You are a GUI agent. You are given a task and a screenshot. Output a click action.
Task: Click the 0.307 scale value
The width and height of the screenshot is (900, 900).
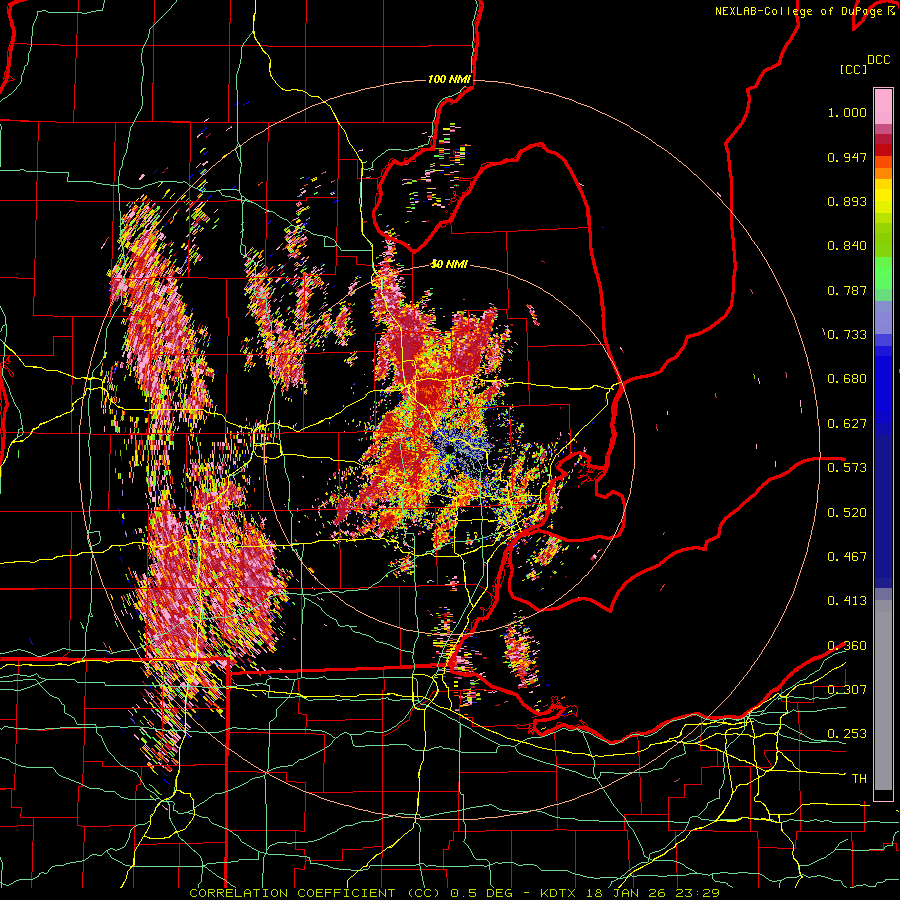click(x=847, y=690)
